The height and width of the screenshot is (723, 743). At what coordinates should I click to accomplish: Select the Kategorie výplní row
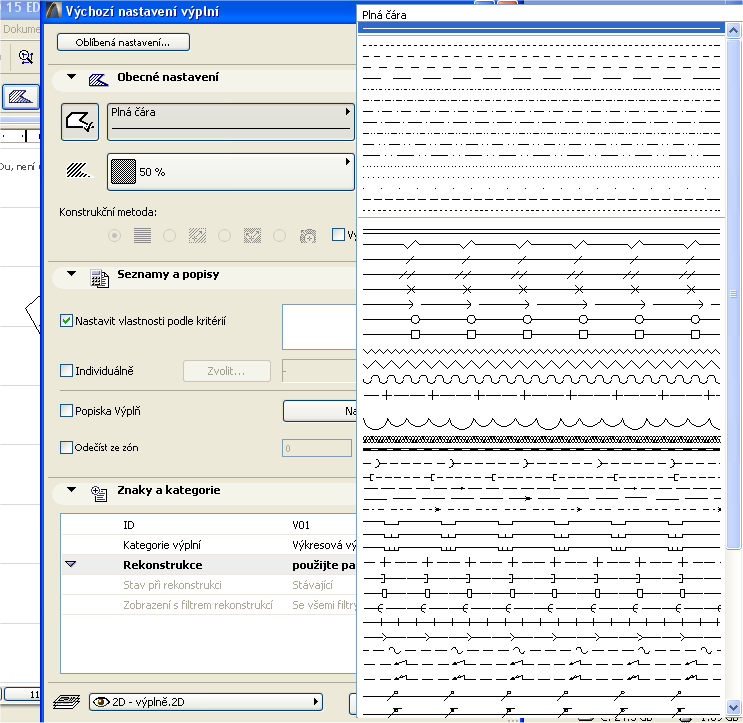pos(209,545)
